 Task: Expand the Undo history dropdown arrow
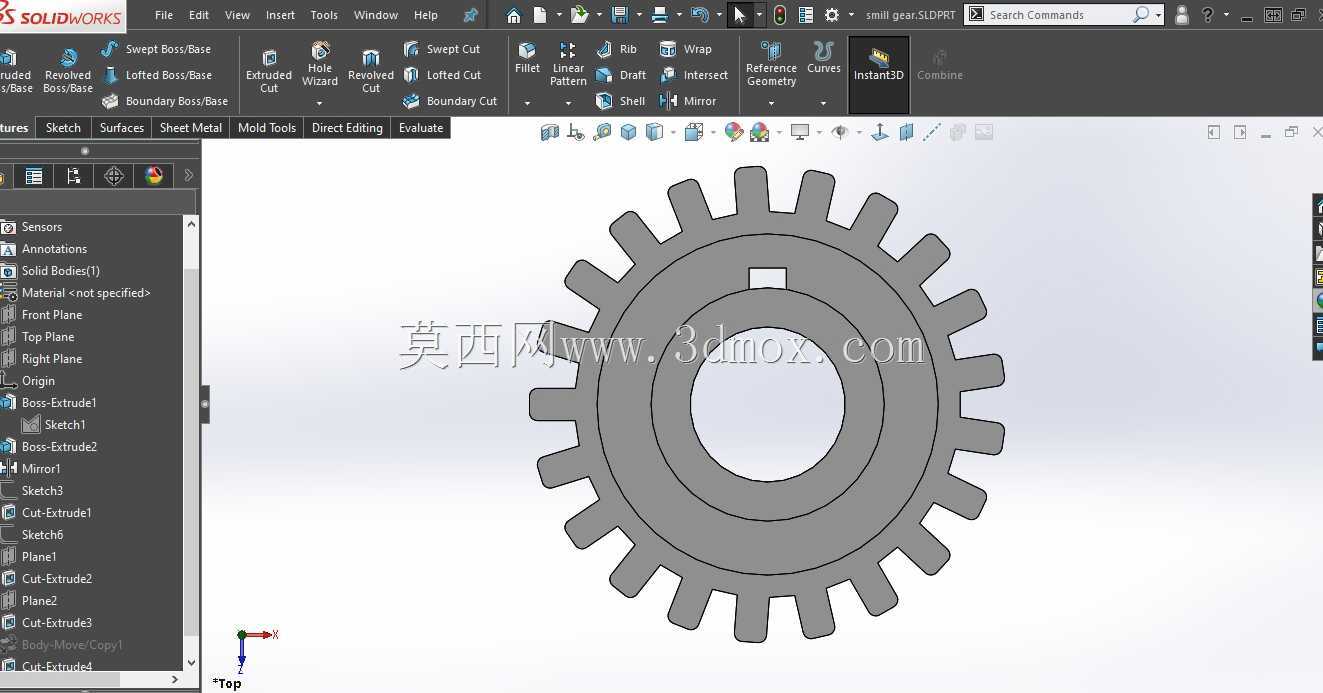[x=719, y=15]
